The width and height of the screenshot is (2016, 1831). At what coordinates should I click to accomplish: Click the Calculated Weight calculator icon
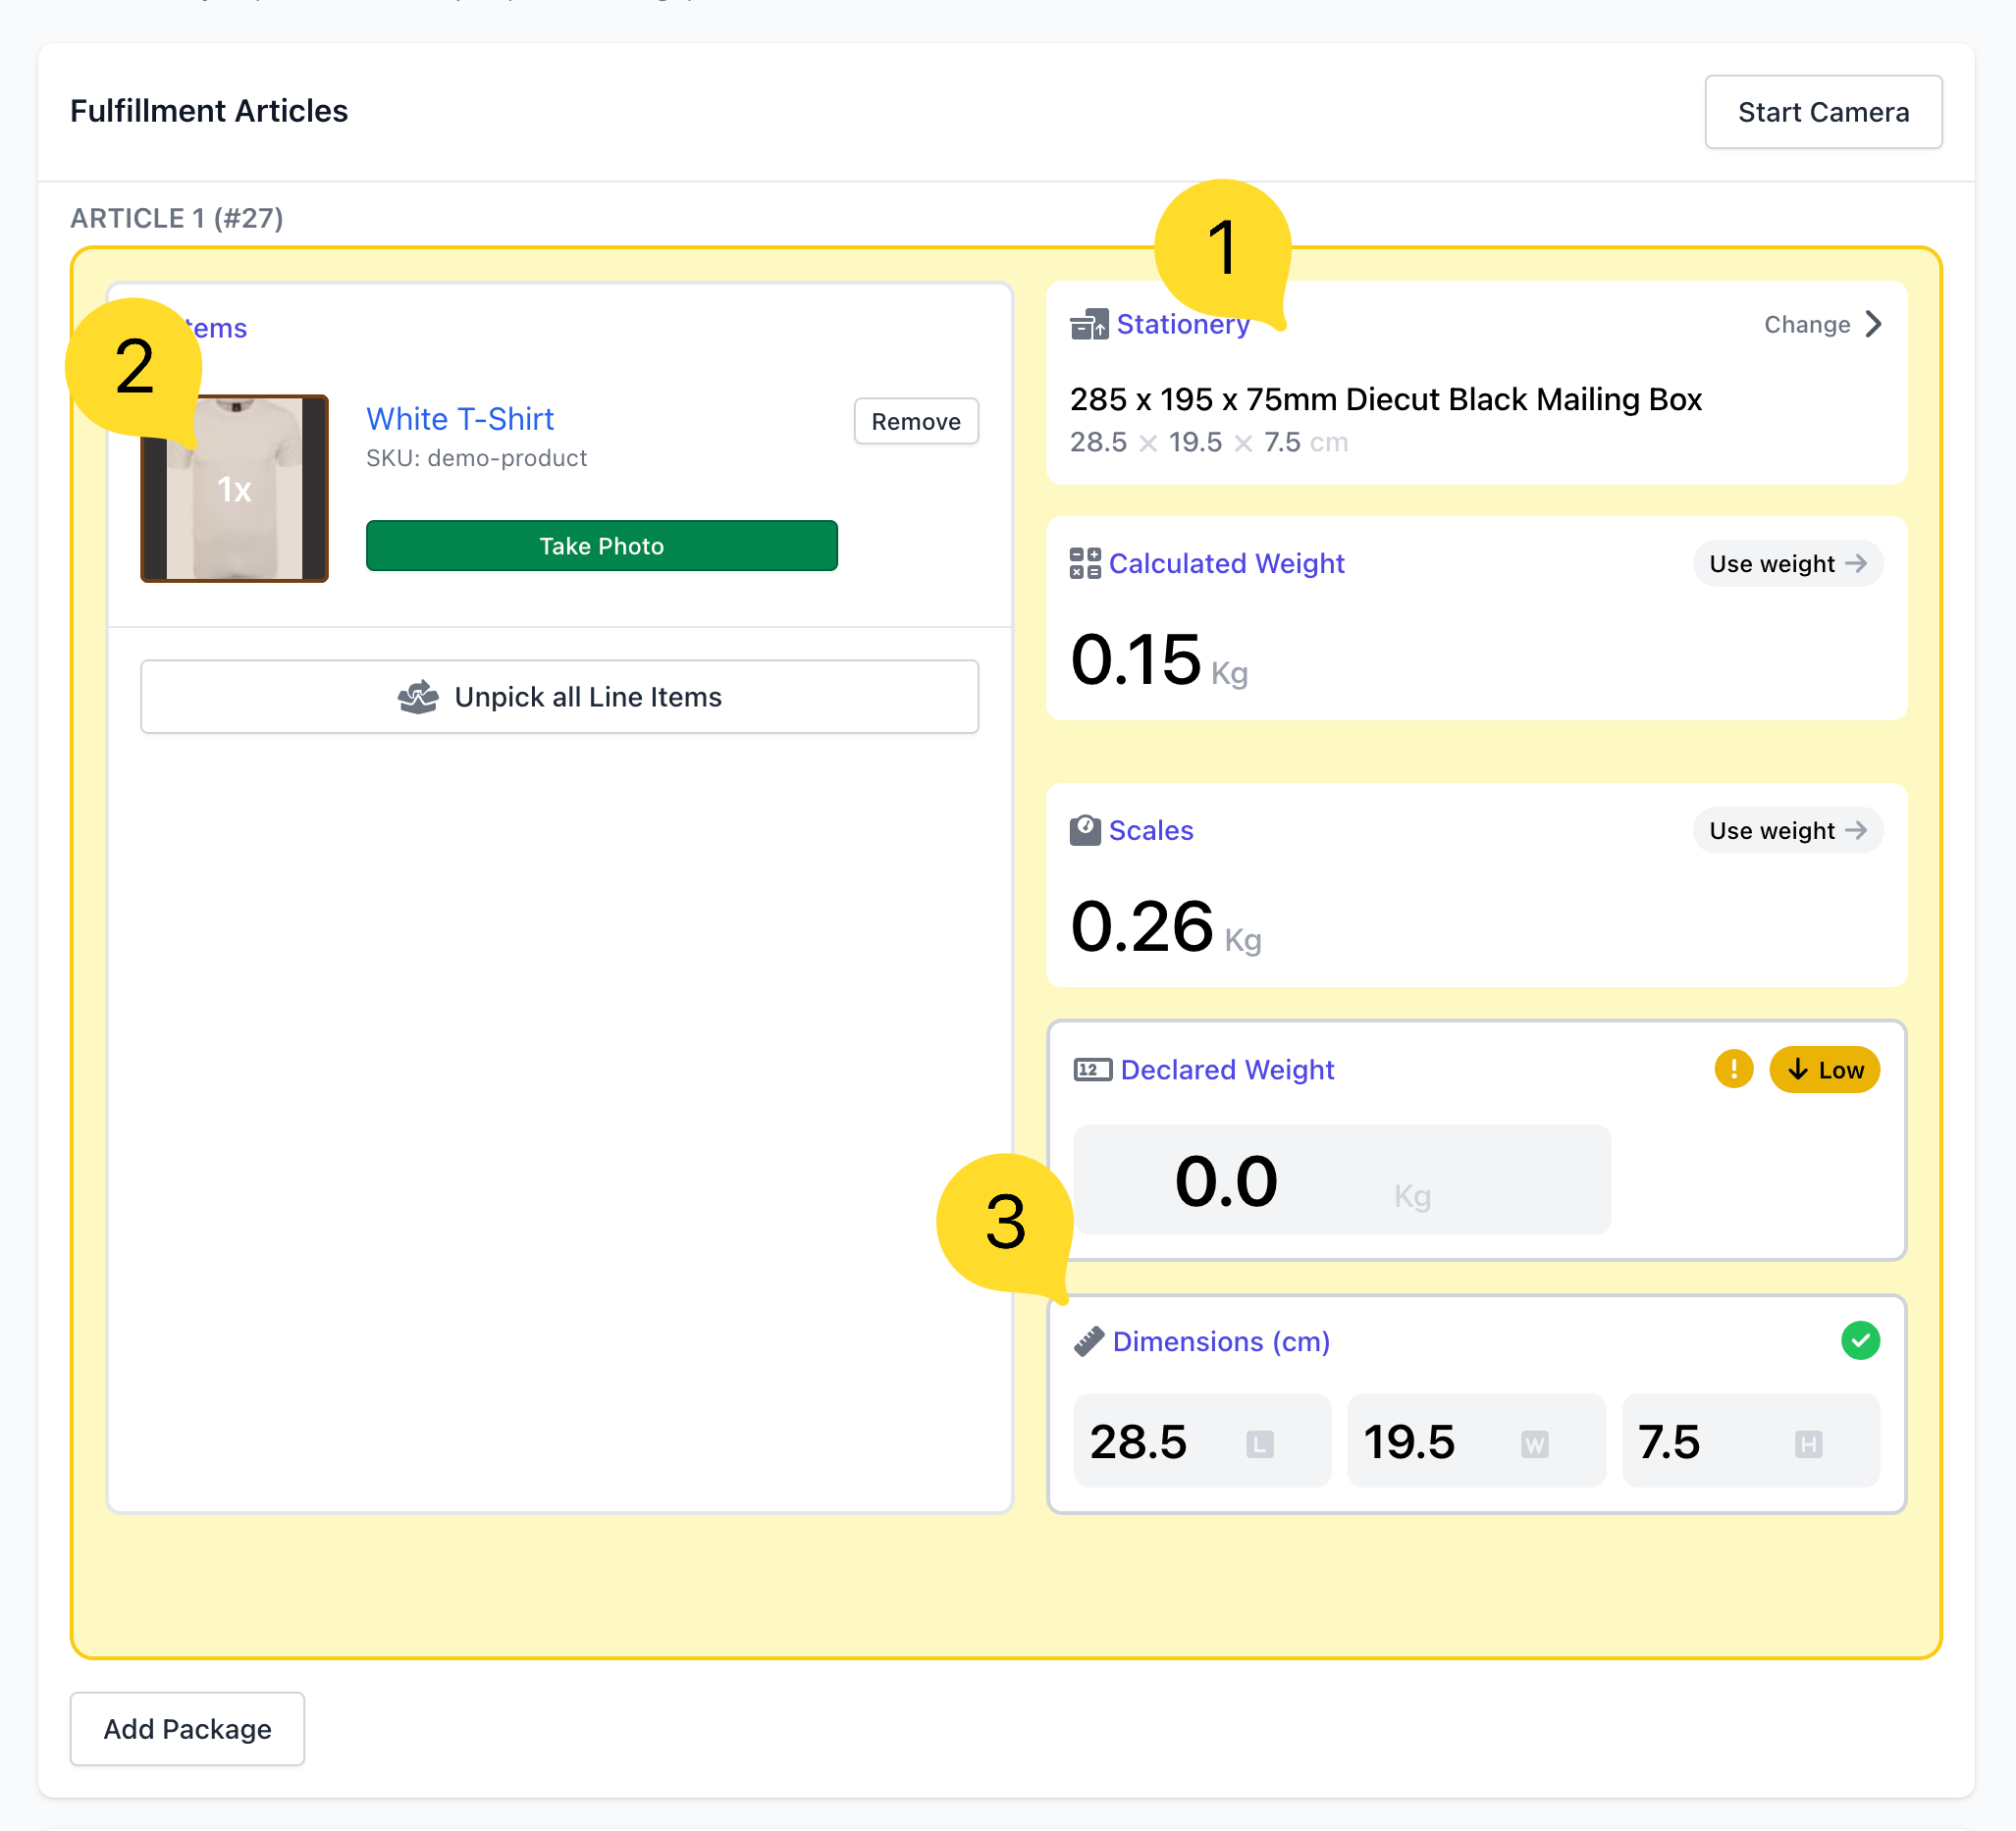1085,563
